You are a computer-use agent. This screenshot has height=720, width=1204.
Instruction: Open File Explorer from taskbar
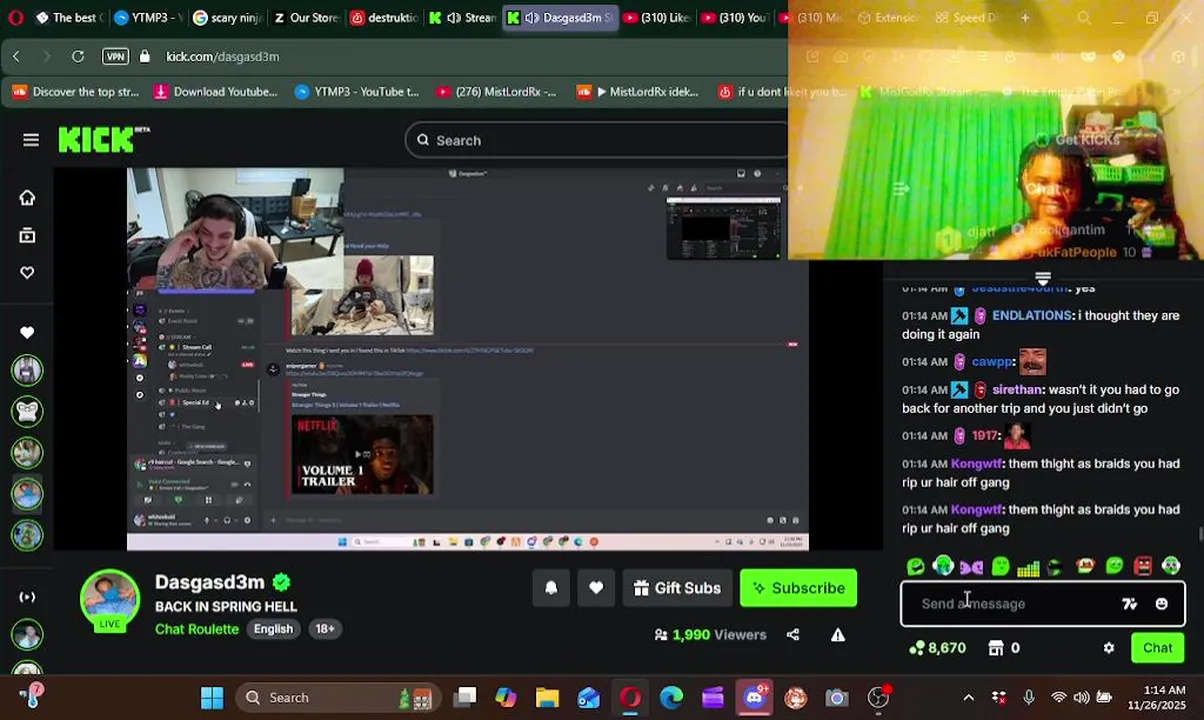click(547, 697)
